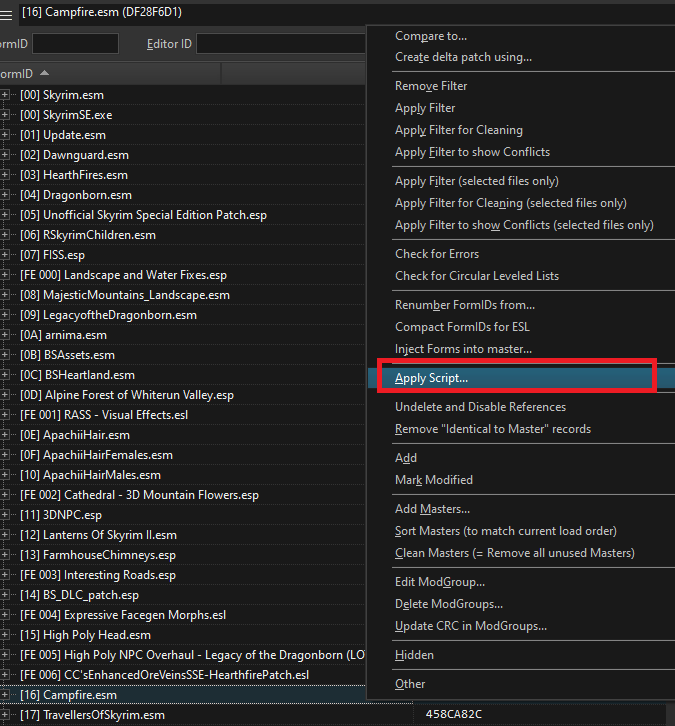Image resolution: width=675 pixels, height=726 pixels.
Task: Select plain Apply Filter (selected files only)
Action: point(477,181)
